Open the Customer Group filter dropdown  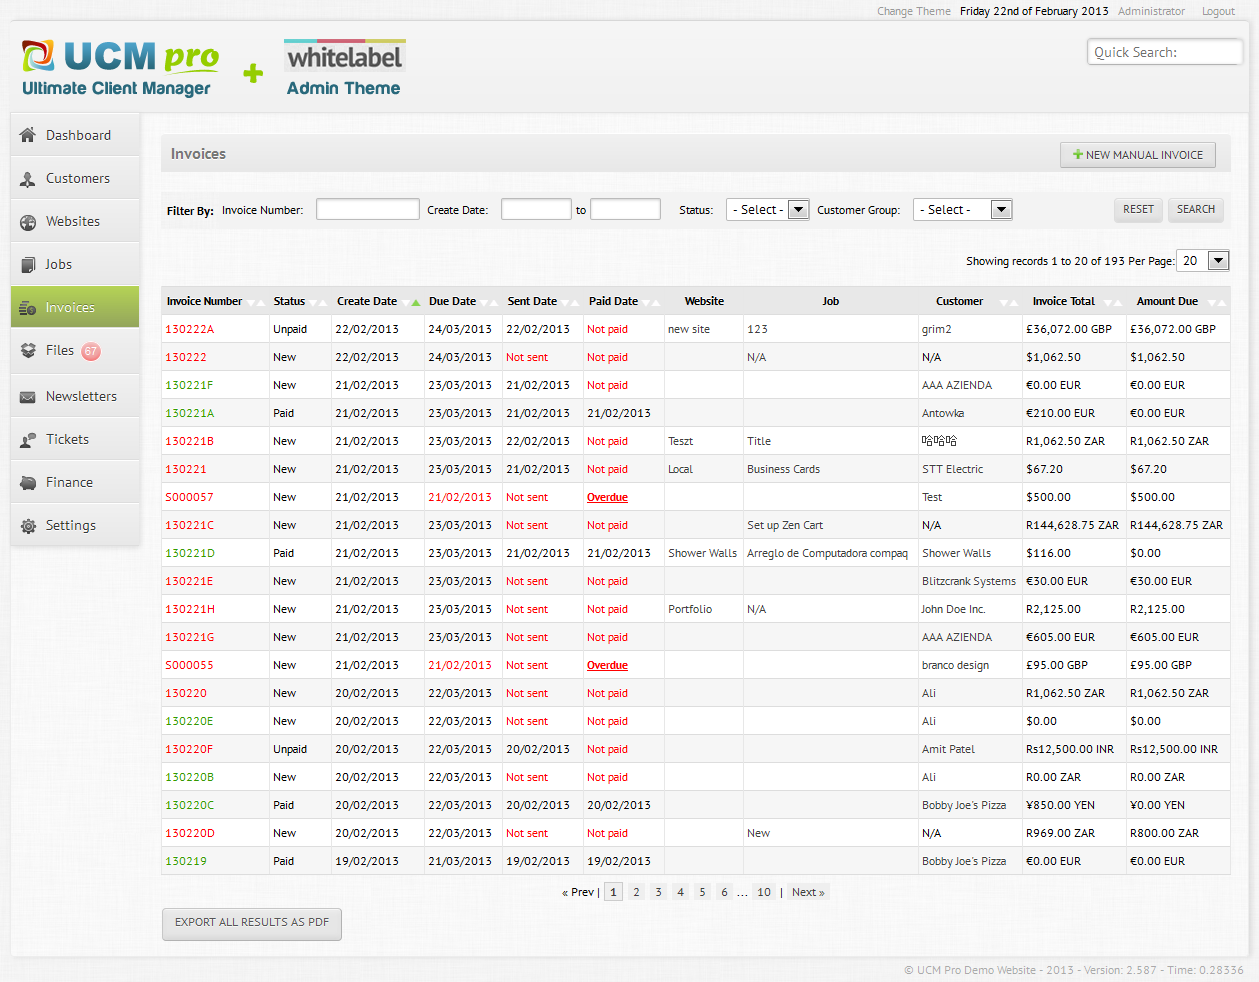tap(963, 210)
